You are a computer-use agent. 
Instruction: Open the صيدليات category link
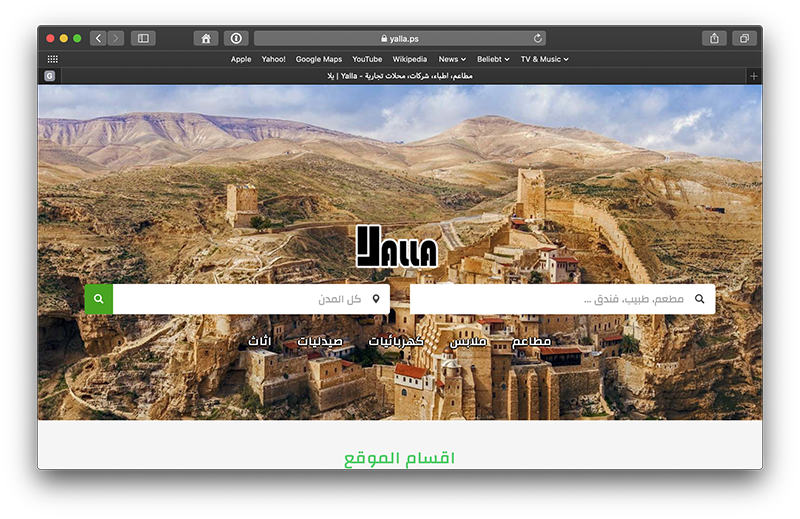coord(320,341)
